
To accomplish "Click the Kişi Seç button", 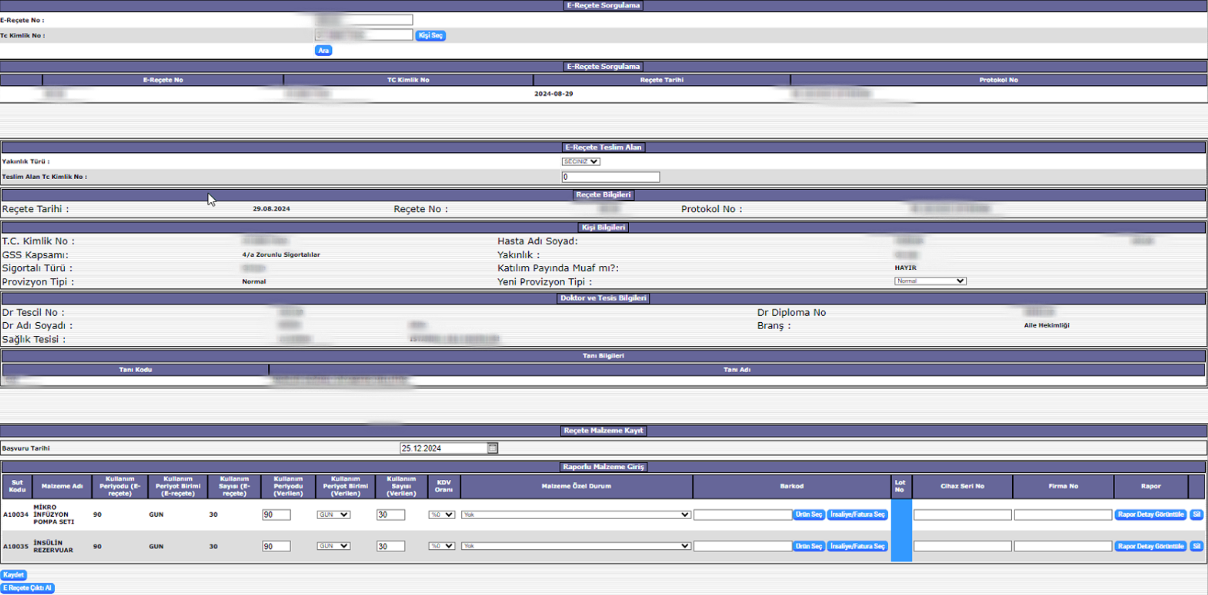I will point(430,35).
